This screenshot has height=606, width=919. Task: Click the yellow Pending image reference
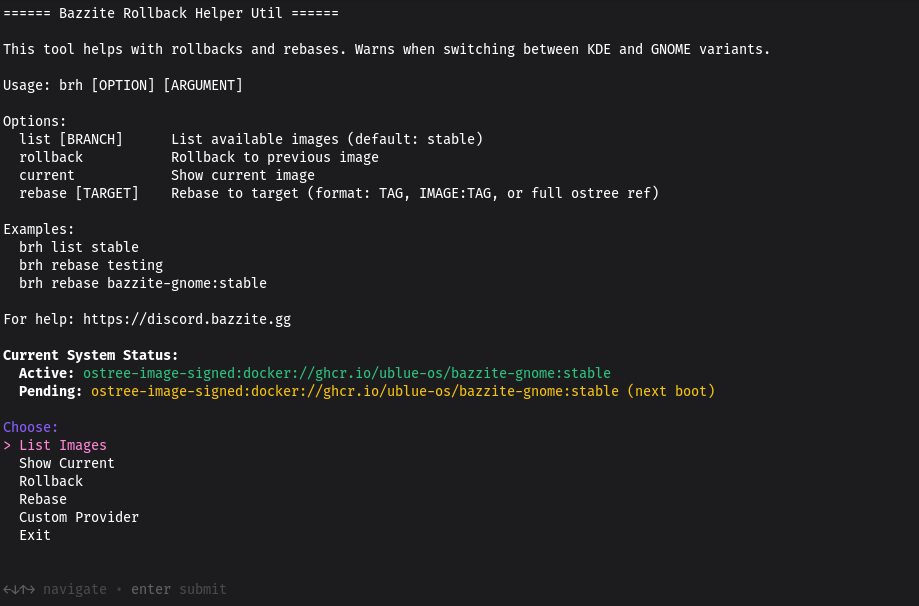[x=354, y=391]
